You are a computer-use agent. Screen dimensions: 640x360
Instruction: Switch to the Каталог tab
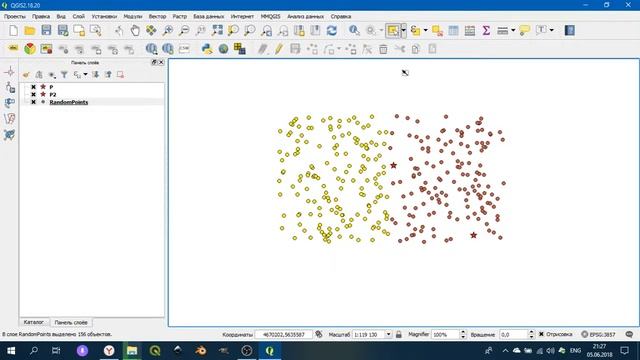33,322
